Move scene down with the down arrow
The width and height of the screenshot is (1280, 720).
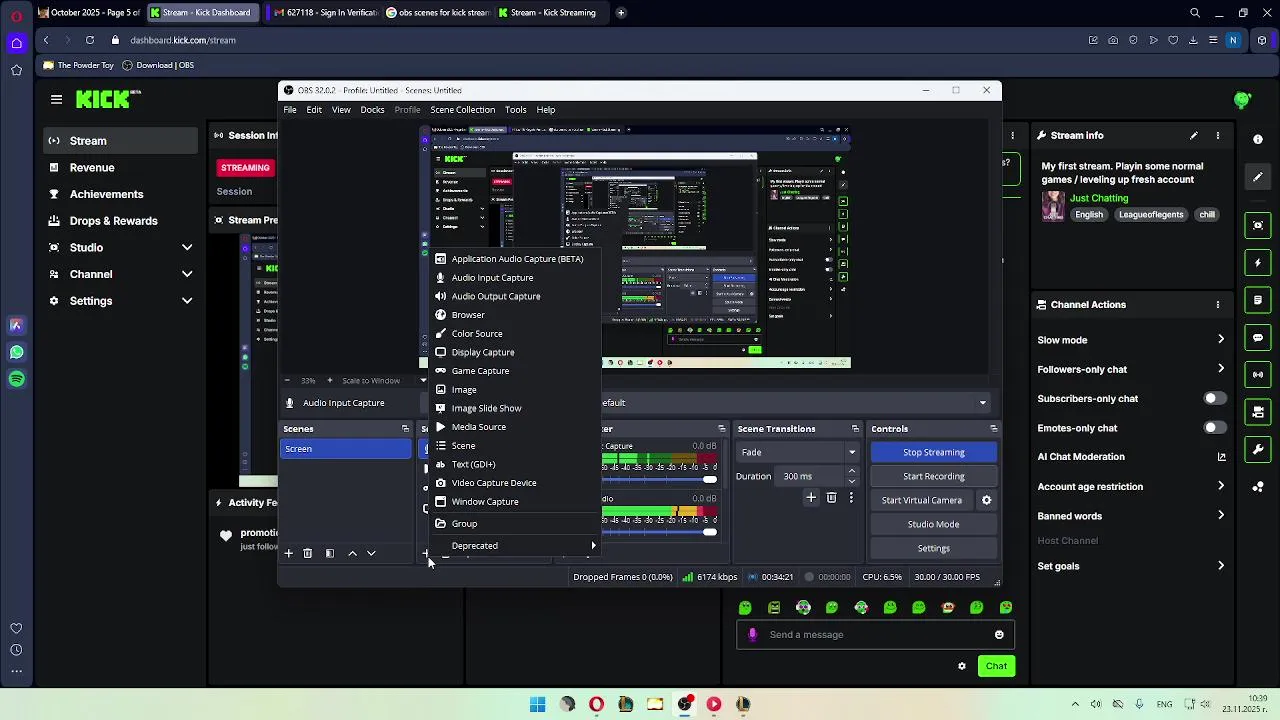pos(371,553)
